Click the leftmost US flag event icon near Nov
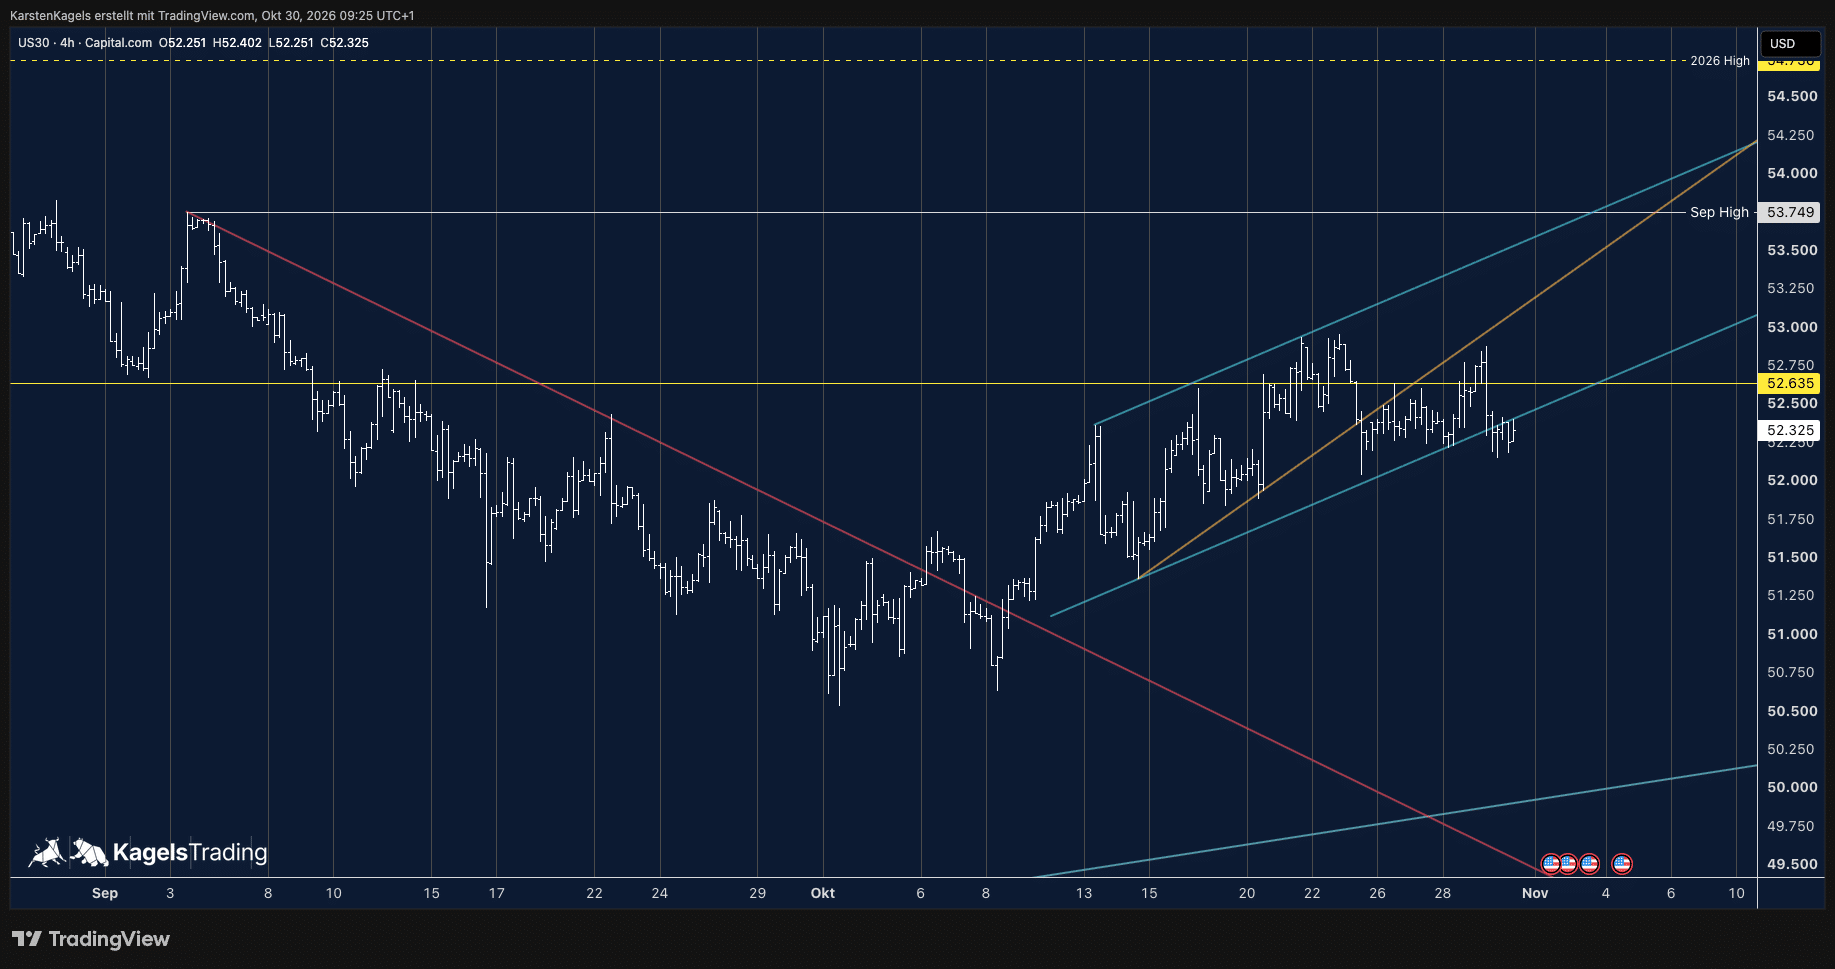This screenshot has width=1835, height=969. coord(1551,863)
